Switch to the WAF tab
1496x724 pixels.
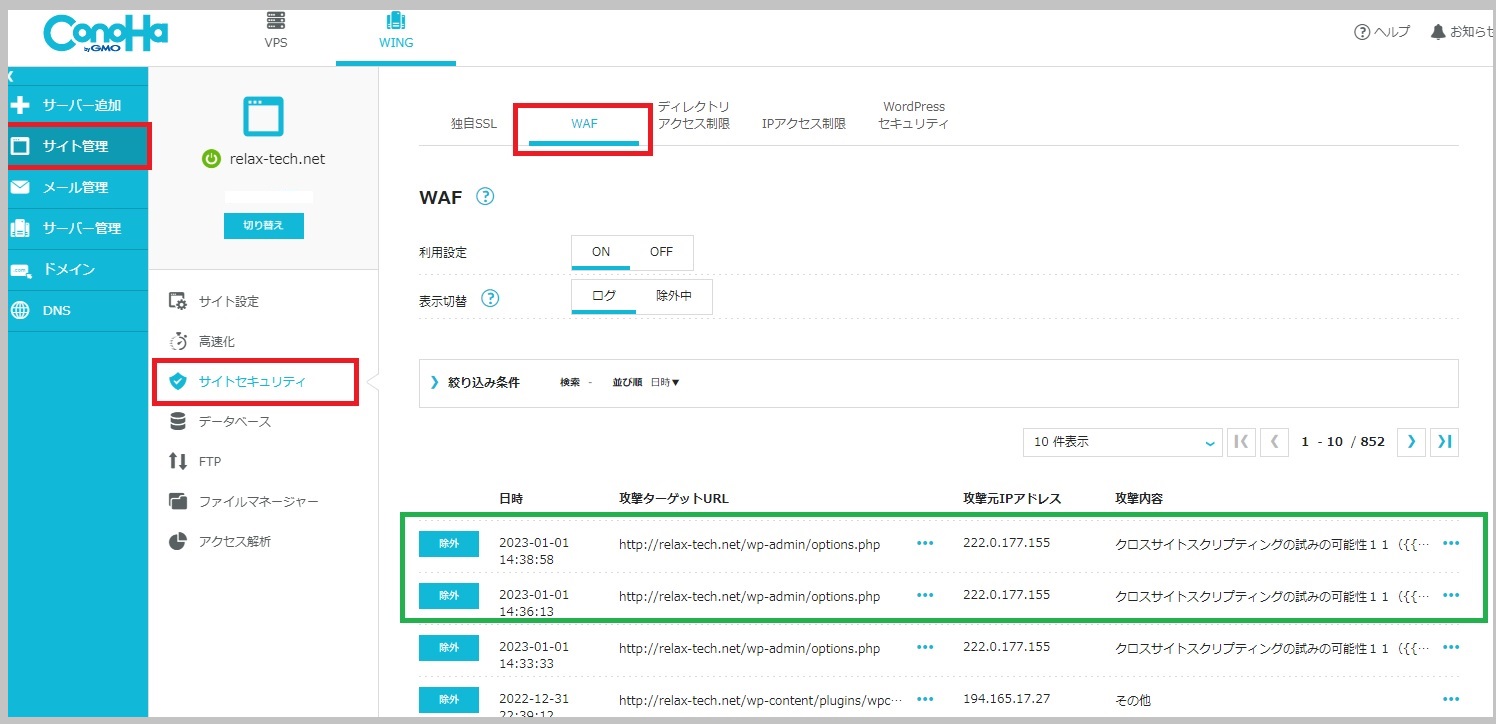tap(584, 124)
